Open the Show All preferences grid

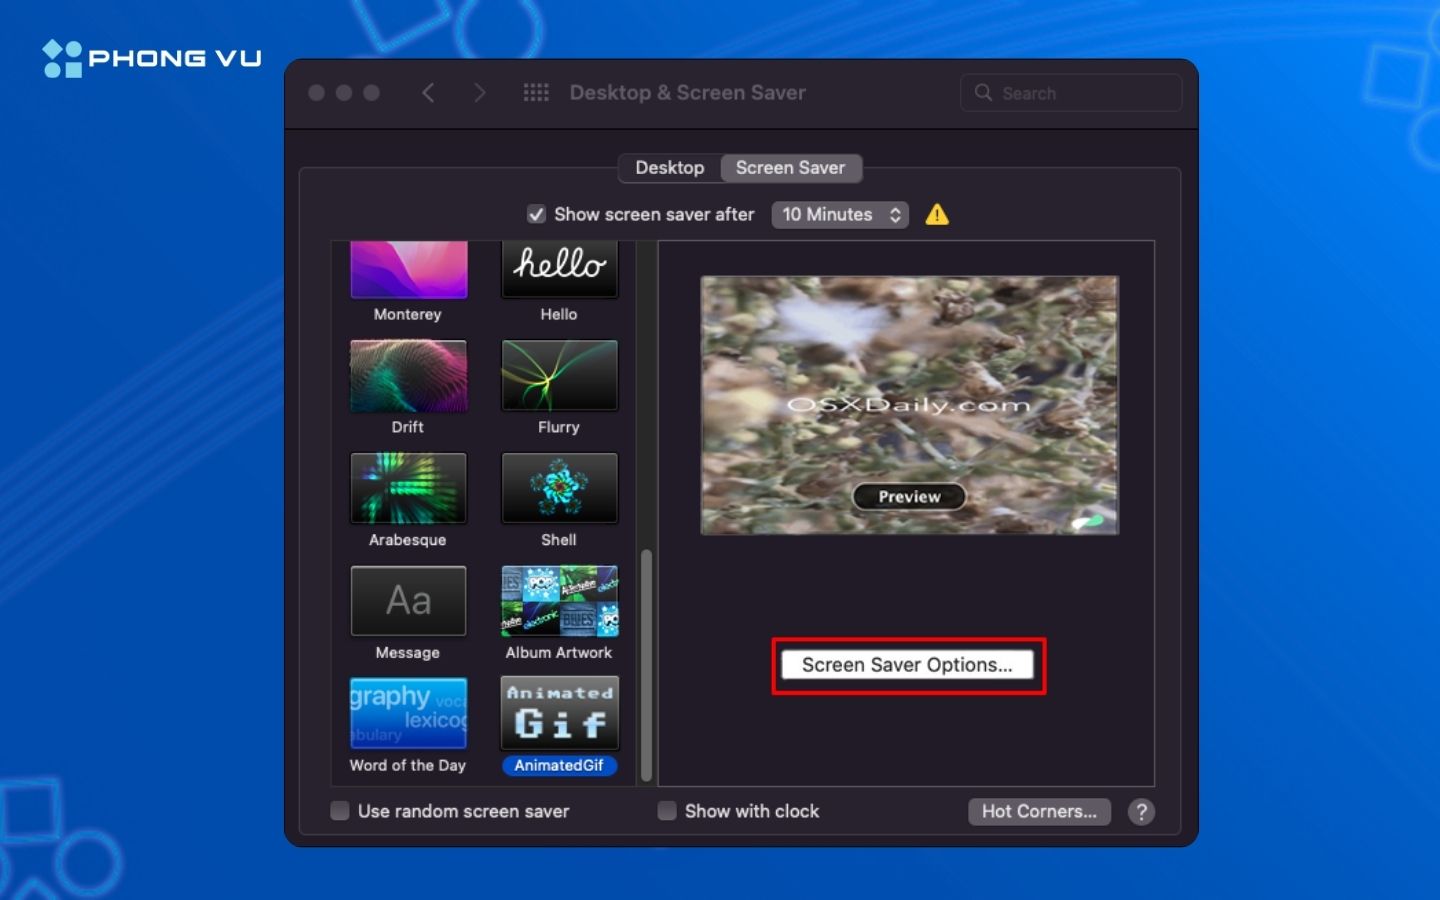tap(536, 93)
